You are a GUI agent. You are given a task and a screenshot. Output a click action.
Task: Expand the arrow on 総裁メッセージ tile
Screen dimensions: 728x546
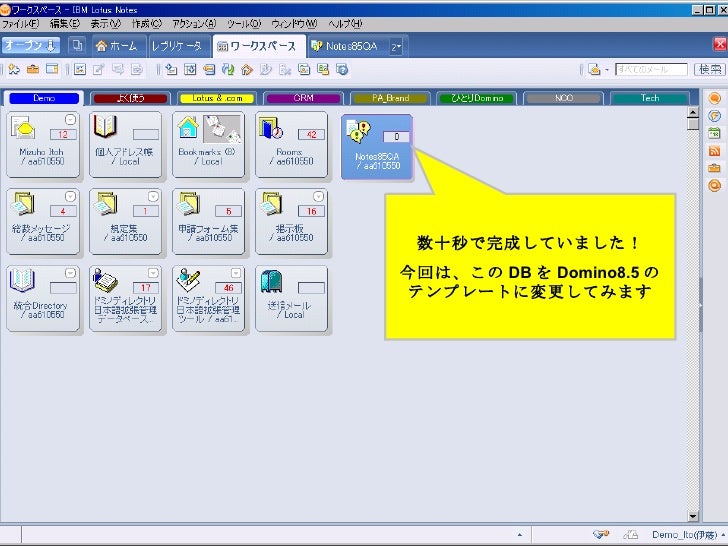tap(70, 197)
